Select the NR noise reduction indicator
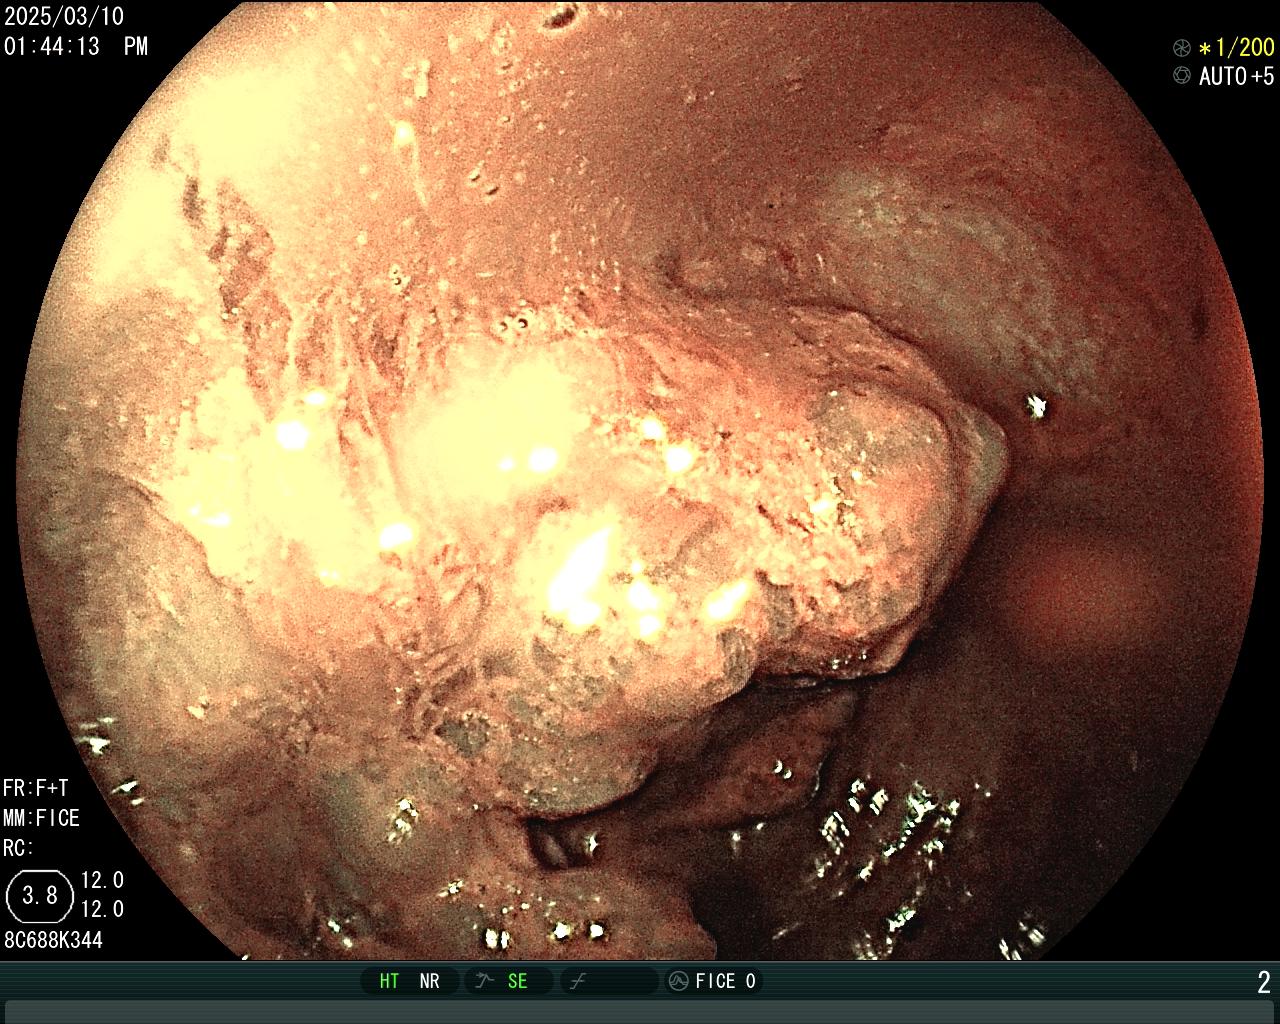Viewport: 1280px width, 1024px height. tap(429, 982)
